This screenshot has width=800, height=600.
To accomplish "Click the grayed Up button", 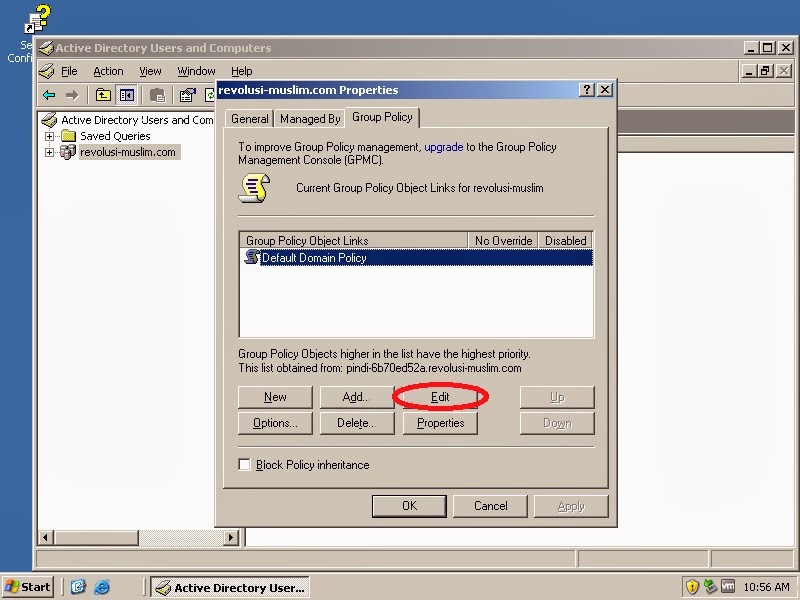I will coord(557,397).
